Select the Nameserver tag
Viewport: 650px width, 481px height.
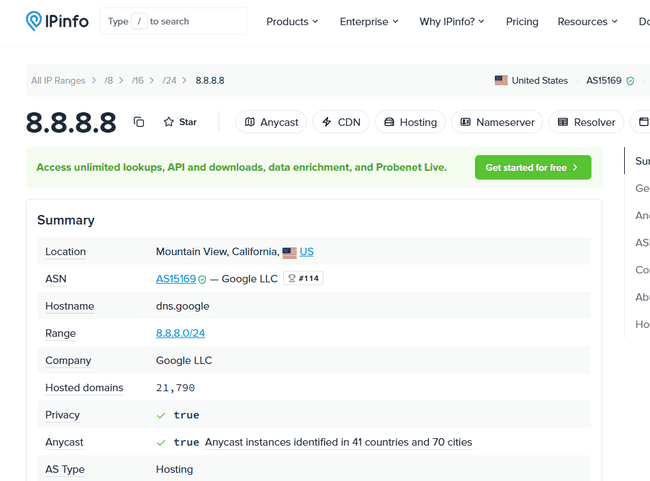click(497, 122)
